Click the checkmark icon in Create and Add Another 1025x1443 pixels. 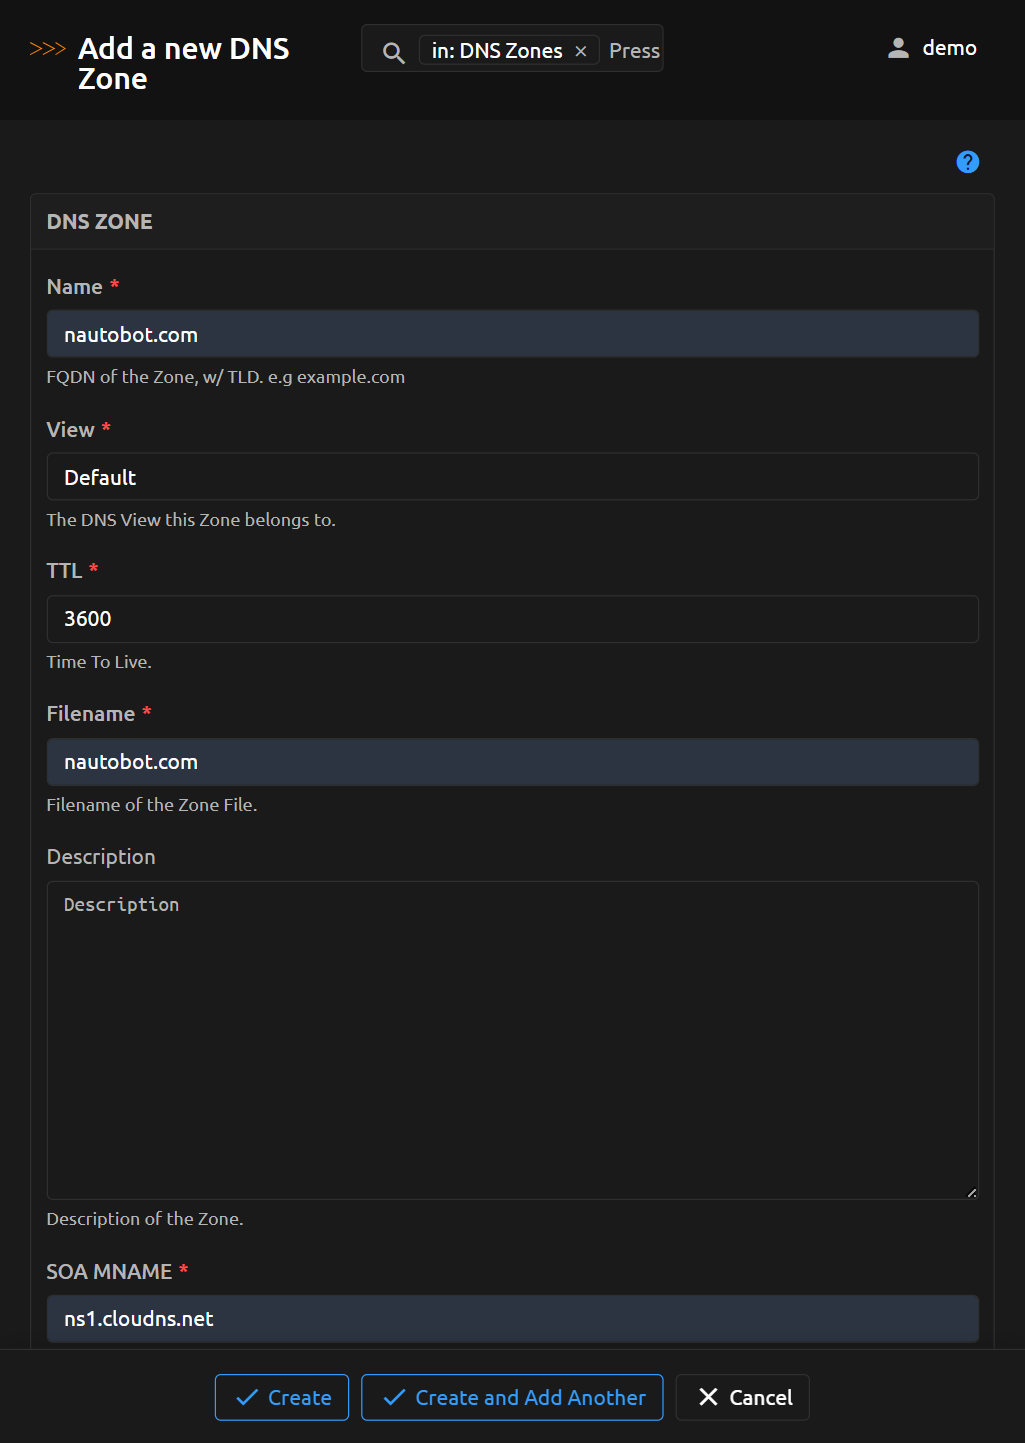coord(392,1397)
